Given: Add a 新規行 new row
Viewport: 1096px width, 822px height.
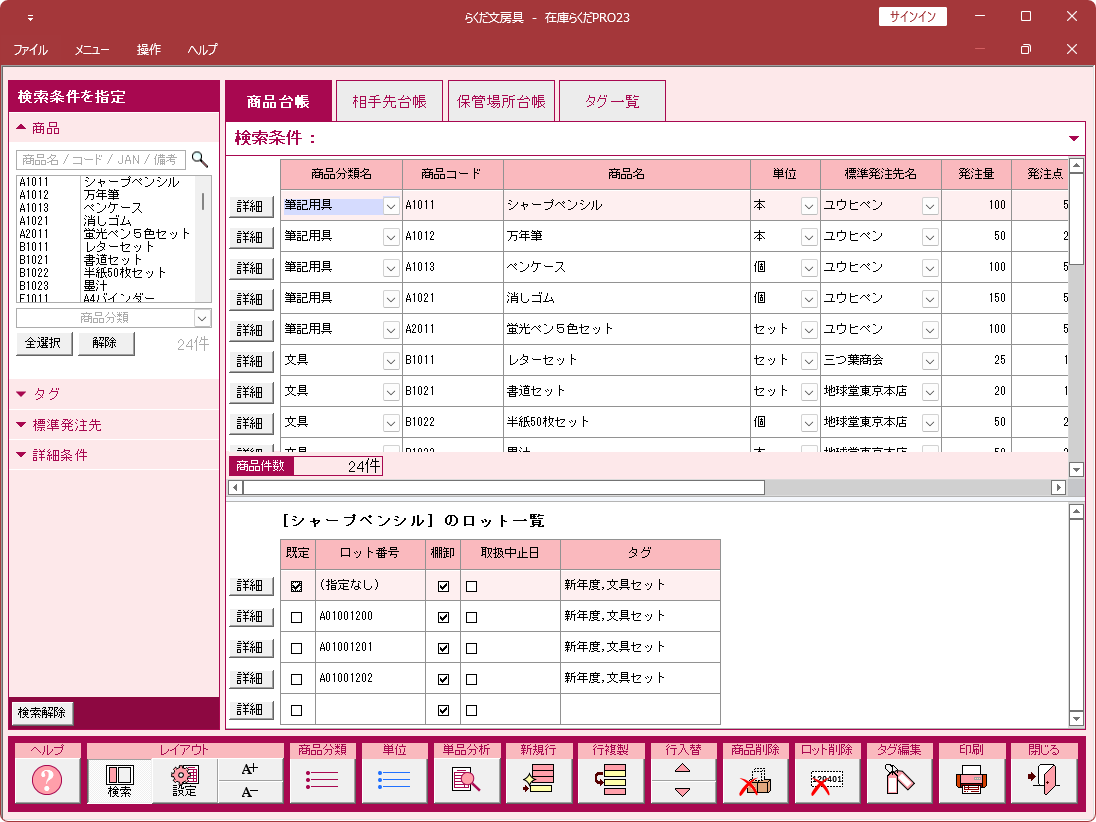Looking at the screenshot, I should click(538, 779).
